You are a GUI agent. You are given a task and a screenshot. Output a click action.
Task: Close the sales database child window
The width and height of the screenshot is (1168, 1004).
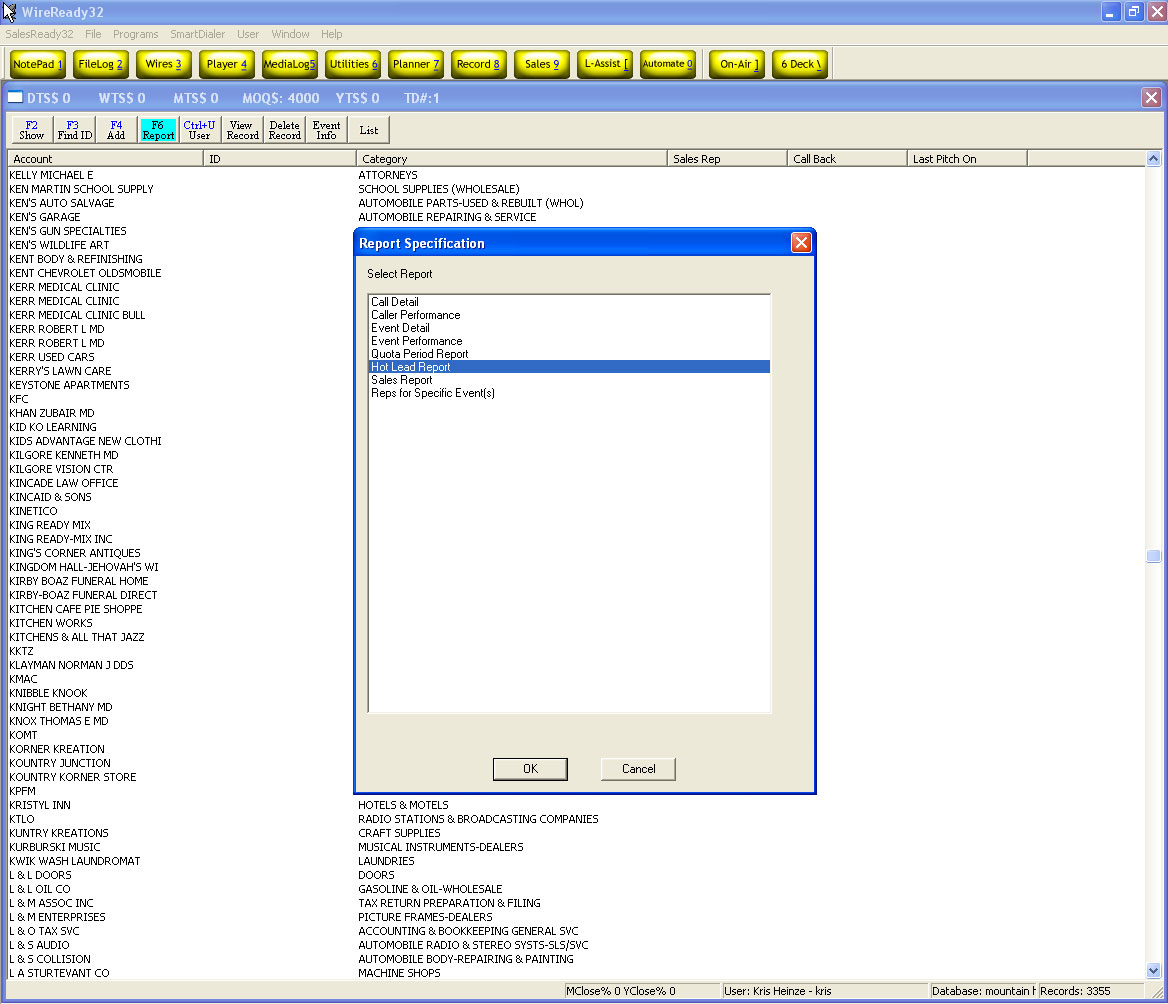pyautogui.click(x=1152, y=98)
